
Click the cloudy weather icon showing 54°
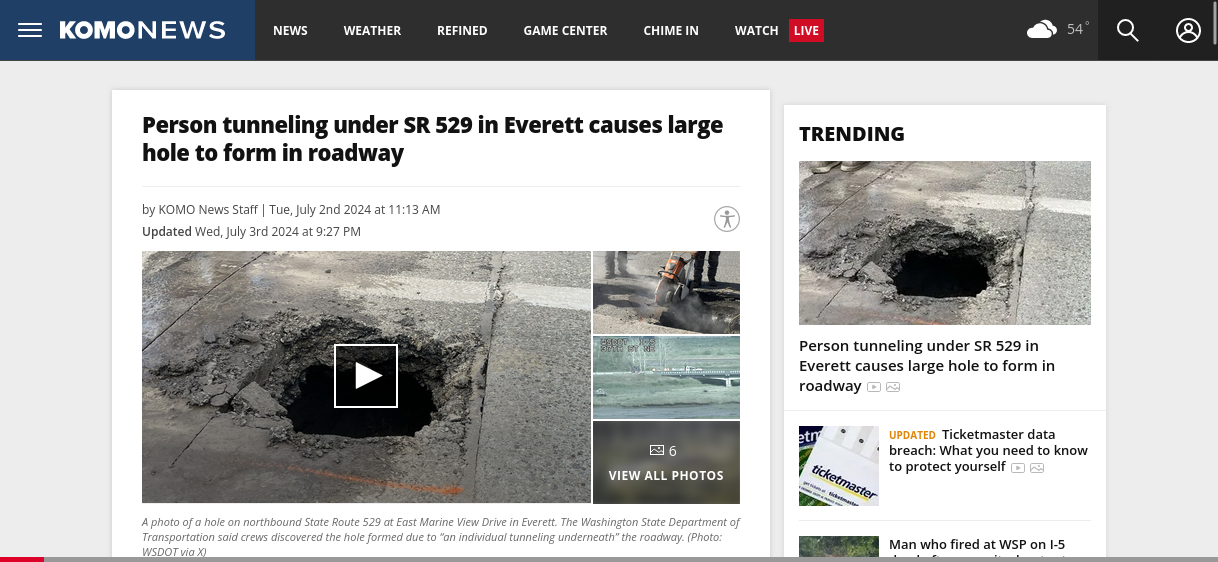pos(1042,30)
